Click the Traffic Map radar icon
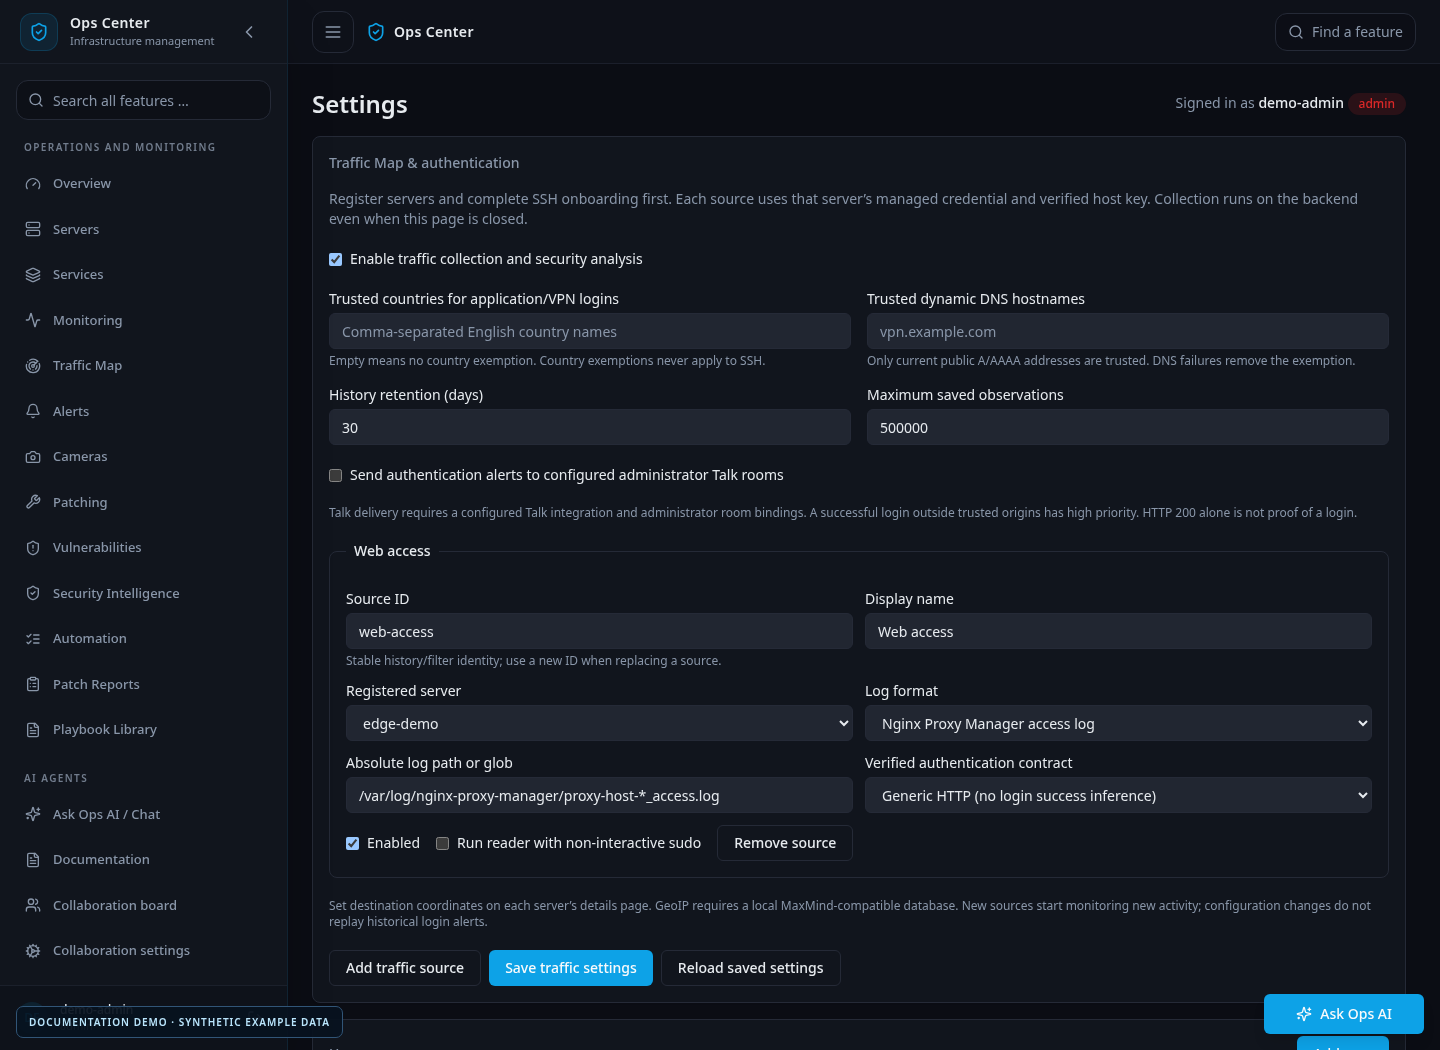The image size is (1440, 1050). click(x=33, y=366)
